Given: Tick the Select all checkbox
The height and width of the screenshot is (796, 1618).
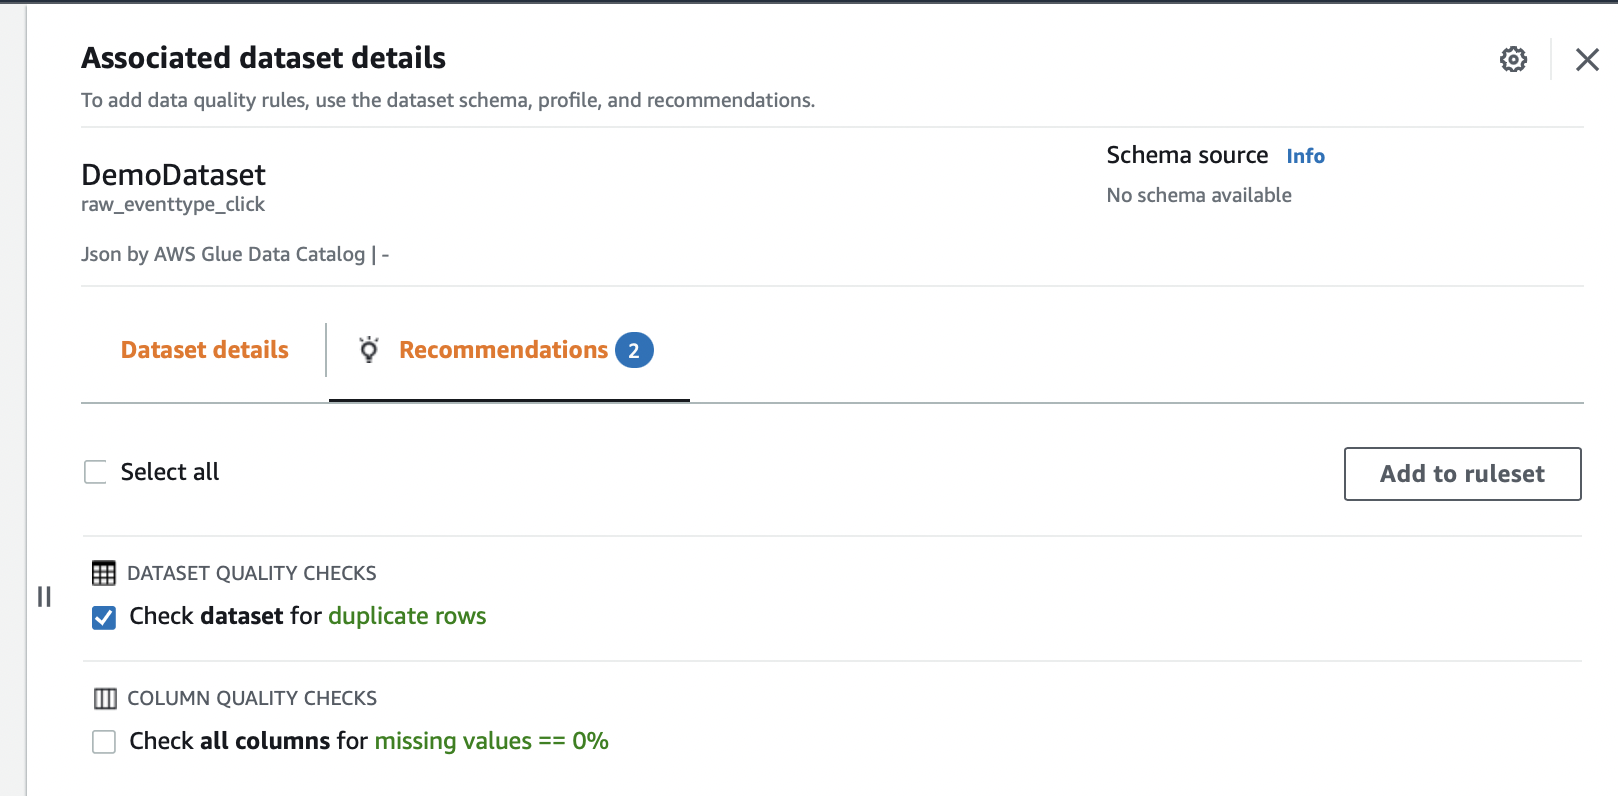Looking at the screenshot, I should [95, 472].
